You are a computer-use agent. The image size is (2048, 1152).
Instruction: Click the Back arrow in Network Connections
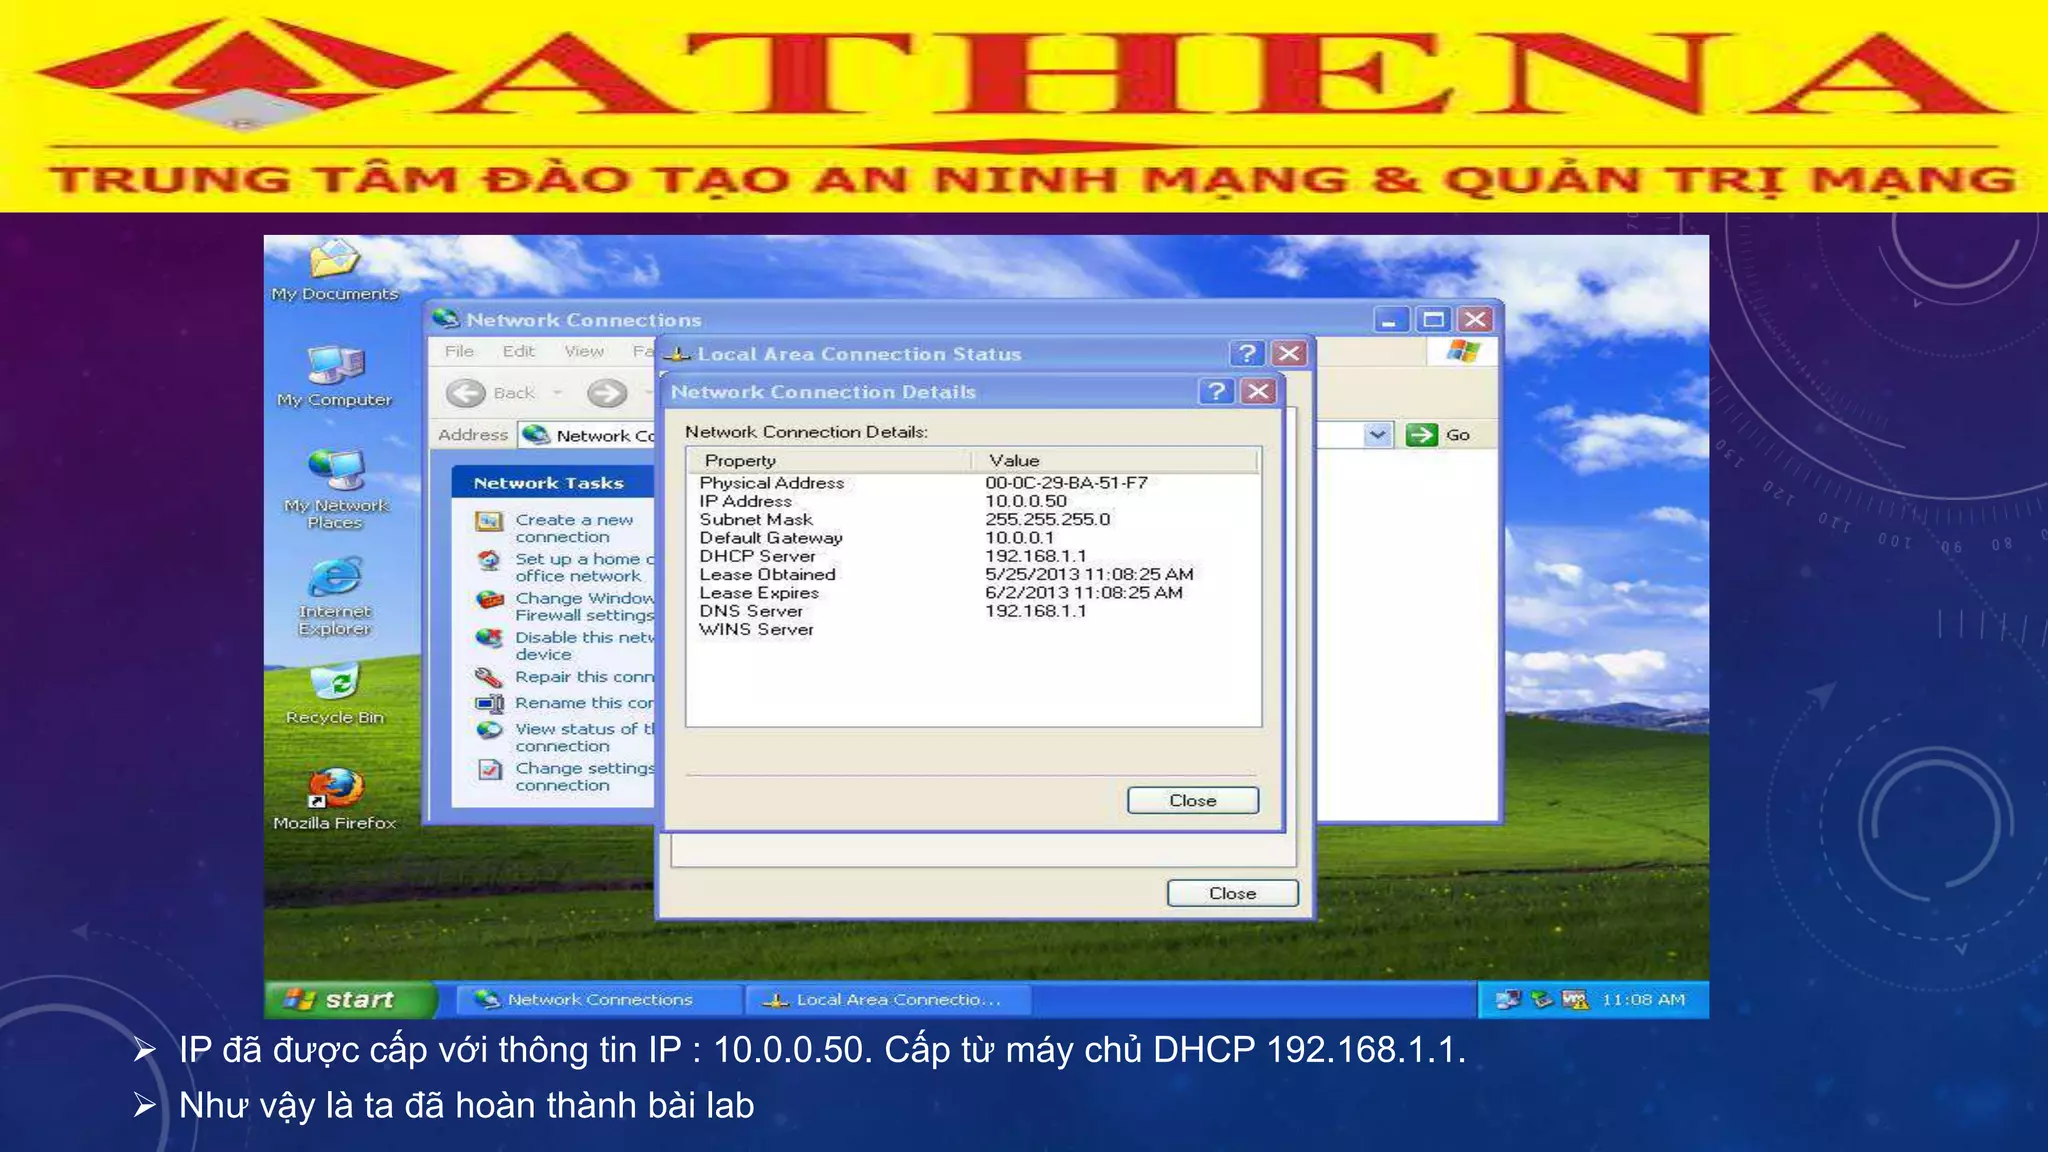pyautogui.click(x=466, y=393)
